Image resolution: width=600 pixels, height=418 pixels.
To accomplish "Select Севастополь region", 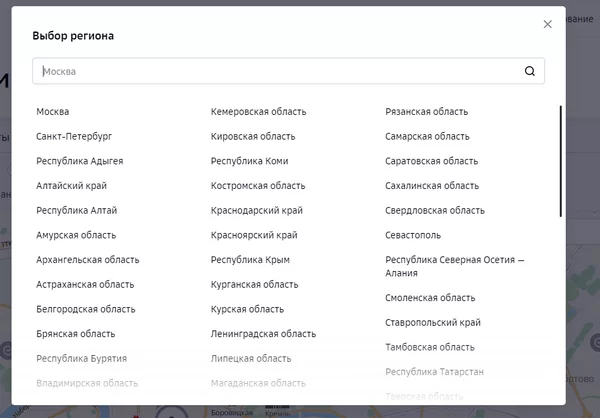I will tap(413, 235).
